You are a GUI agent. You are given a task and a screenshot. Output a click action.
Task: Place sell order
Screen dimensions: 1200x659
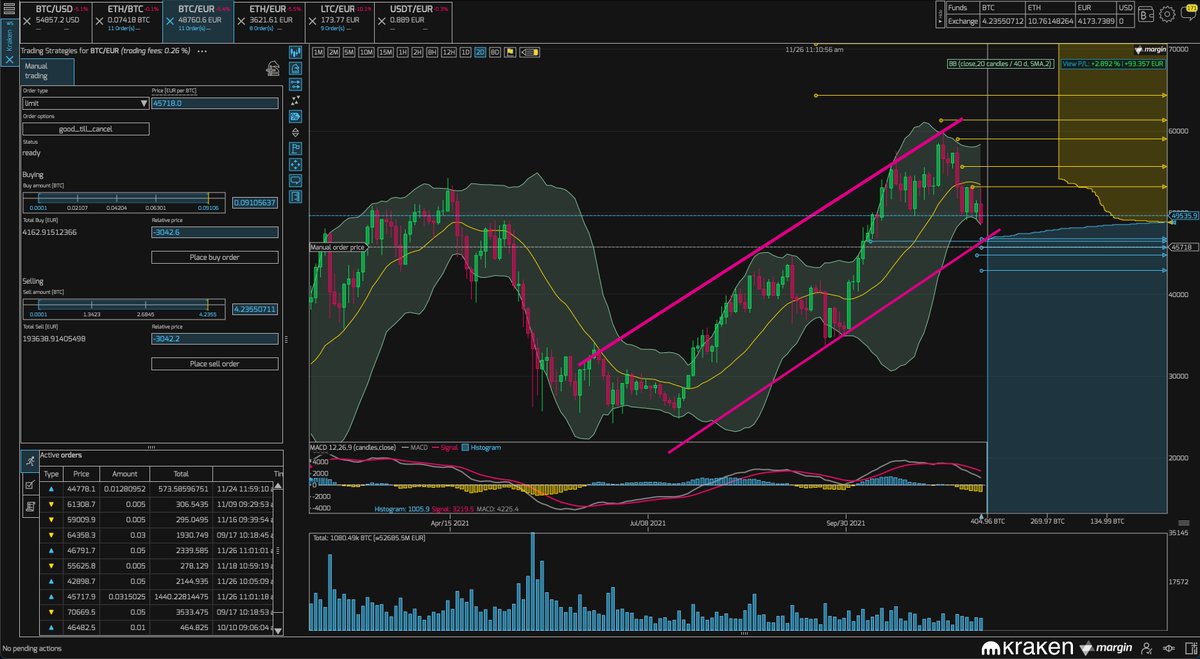pos(214,364)
